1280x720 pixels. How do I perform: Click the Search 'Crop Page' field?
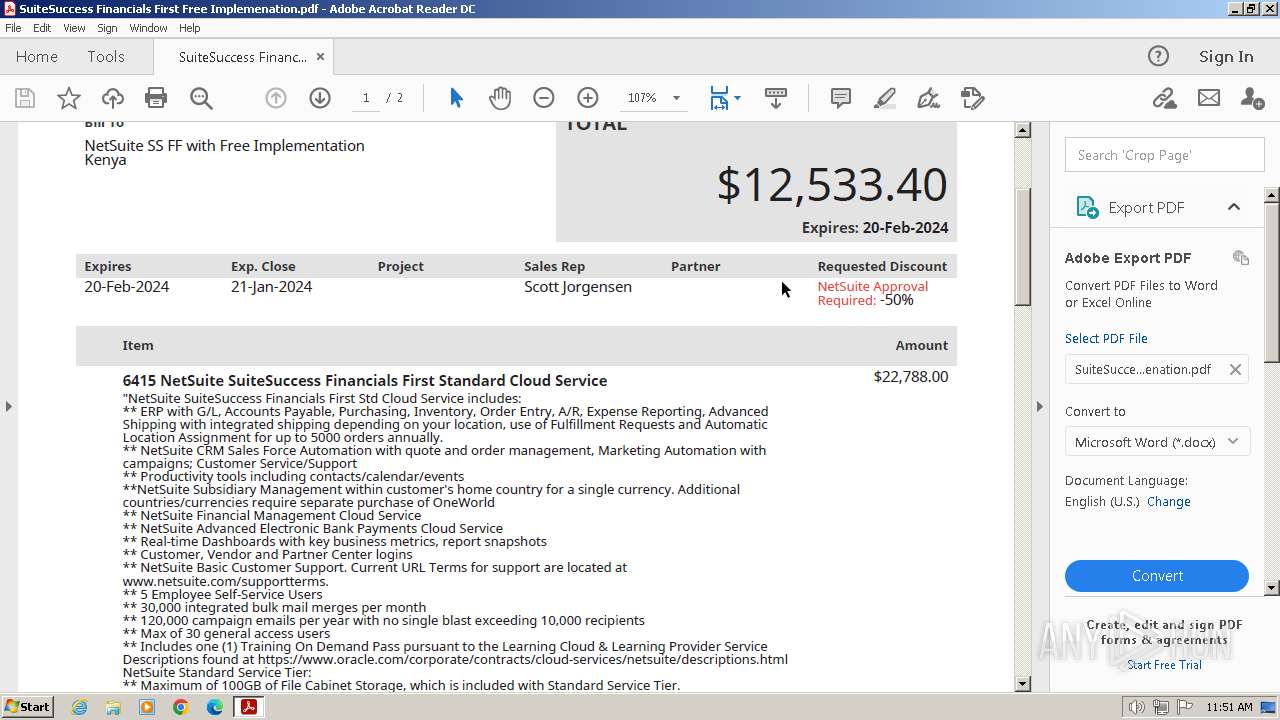[x=1165, y=155]
